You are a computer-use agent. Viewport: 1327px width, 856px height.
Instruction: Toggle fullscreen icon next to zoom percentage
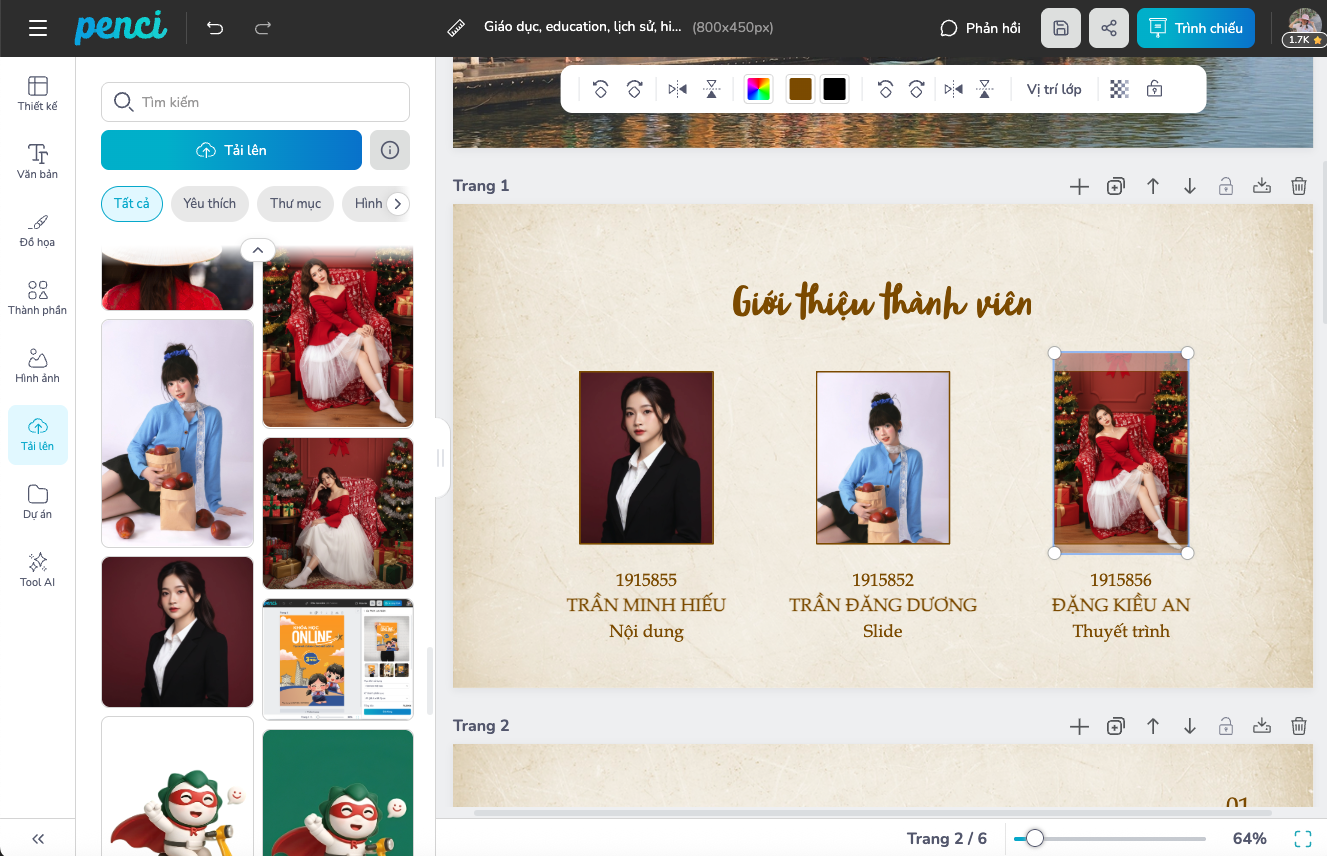coord(1302,838)
